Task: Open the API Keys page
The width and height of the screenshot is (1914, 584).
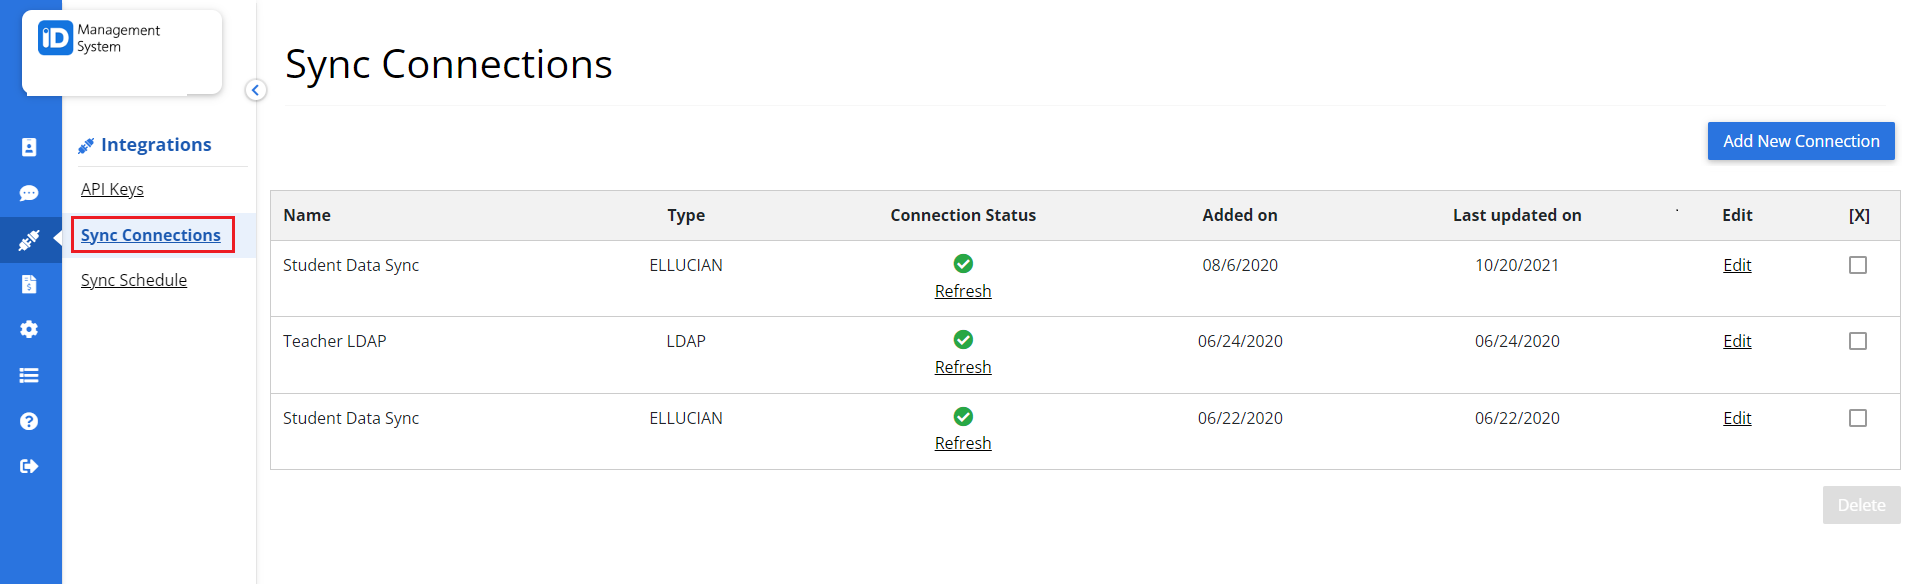Action: 111,188
